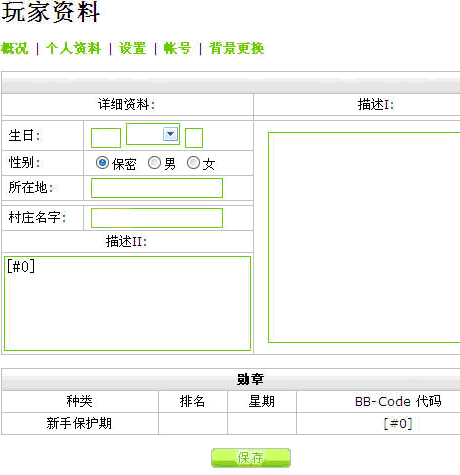Screen dimensions: 460x475
Task: Click the 保存 save button
Action: (x=251, y=458)
